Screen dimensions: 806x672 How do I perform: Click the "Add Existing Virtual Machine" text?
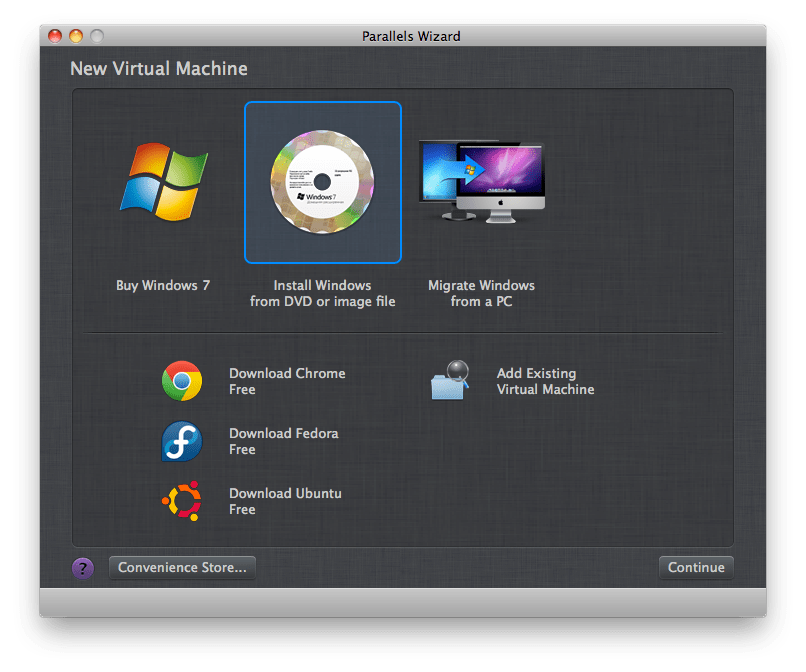pyautogui.click(x=545, y=381)
